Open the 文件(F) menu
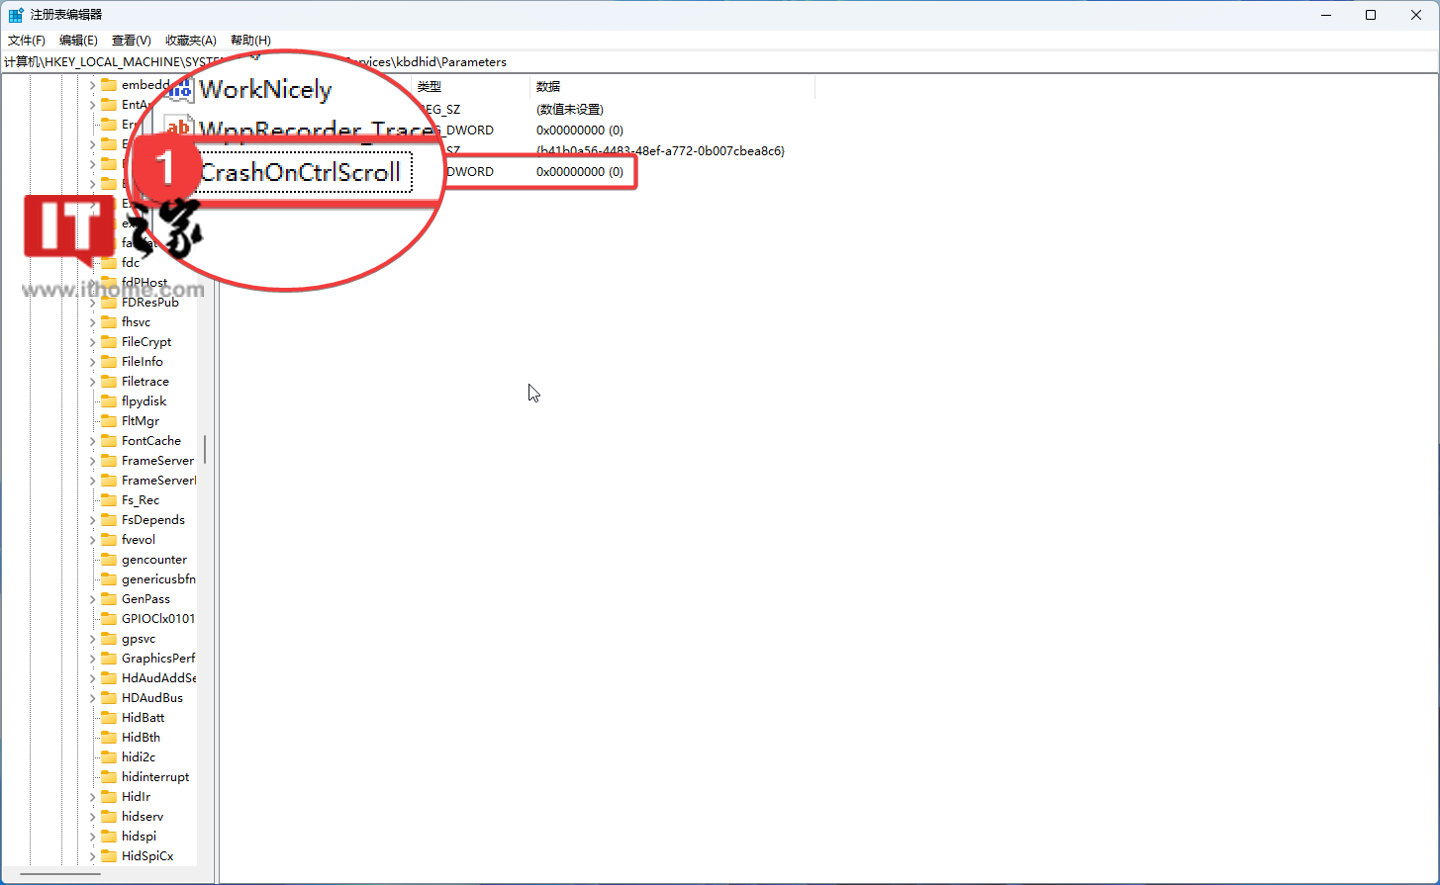The height and width of the screenshot is (885, 1440). click(27, 40)
